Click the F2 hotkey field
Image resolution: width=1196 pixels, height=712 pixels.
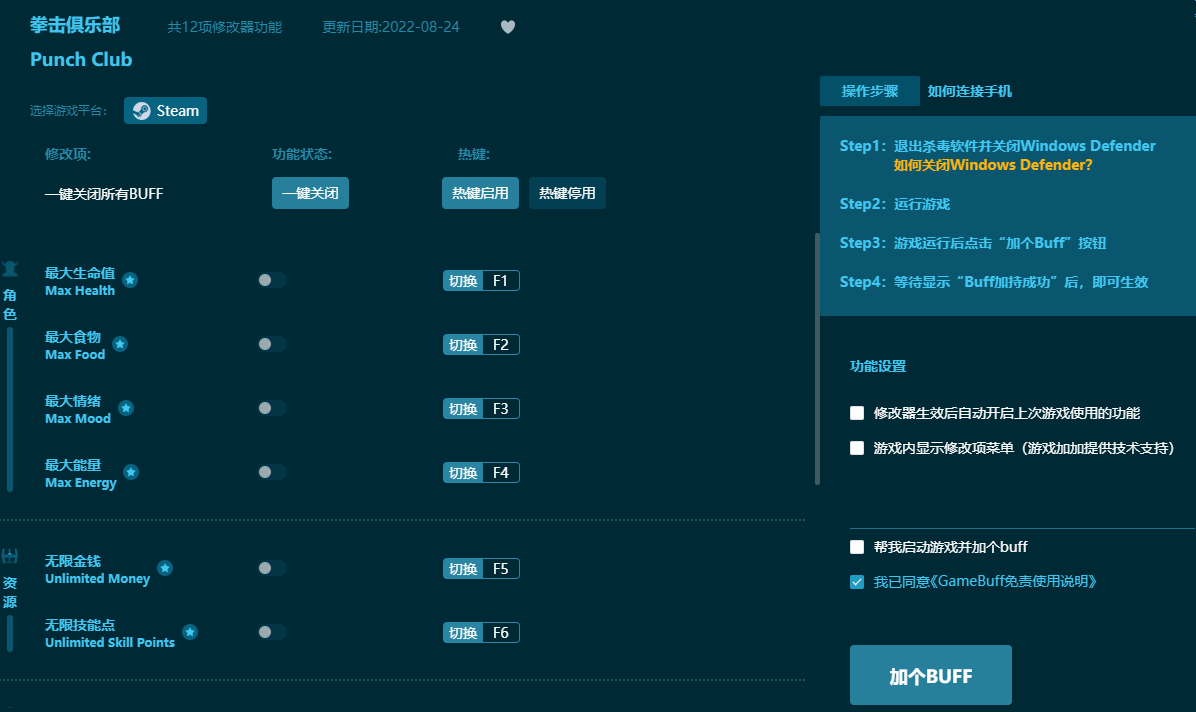[x=501, y=345]
